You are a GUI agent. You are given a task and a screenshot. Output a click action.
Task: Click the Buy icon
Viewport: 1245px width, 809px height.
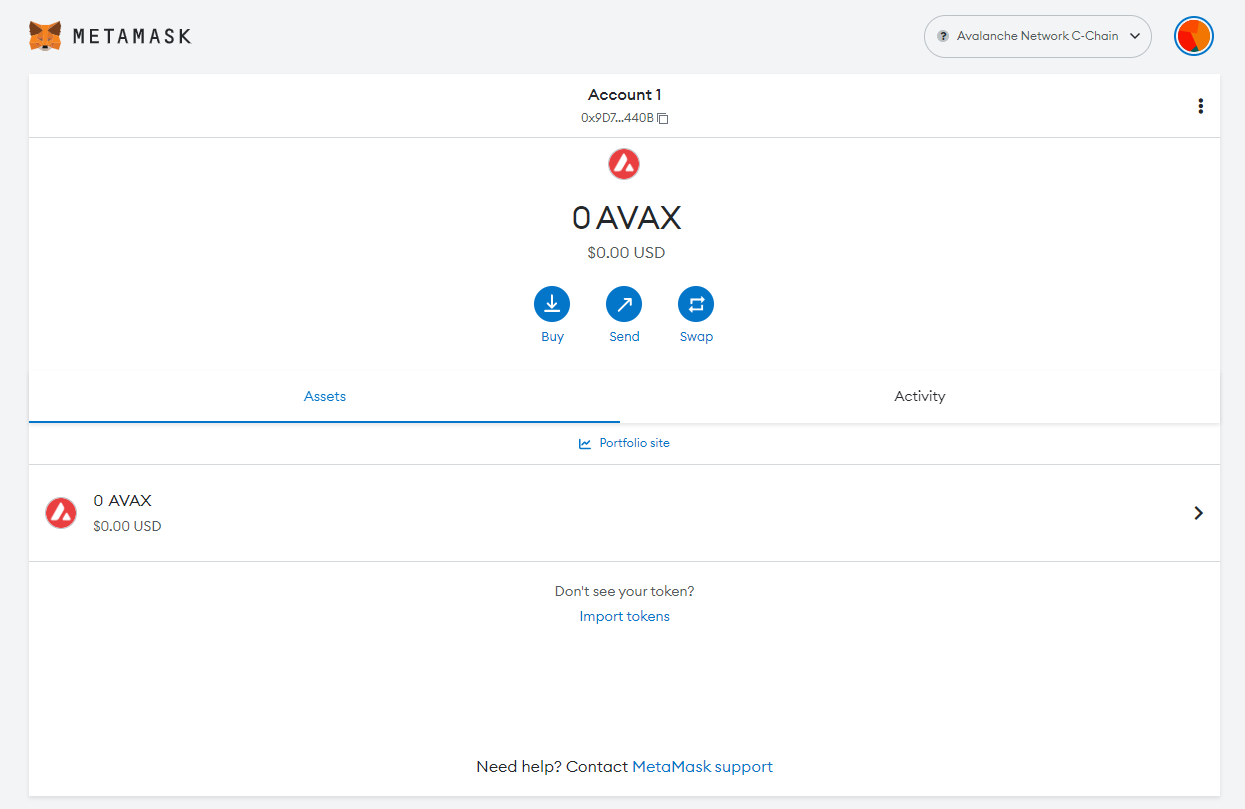(x=552, y=302)
